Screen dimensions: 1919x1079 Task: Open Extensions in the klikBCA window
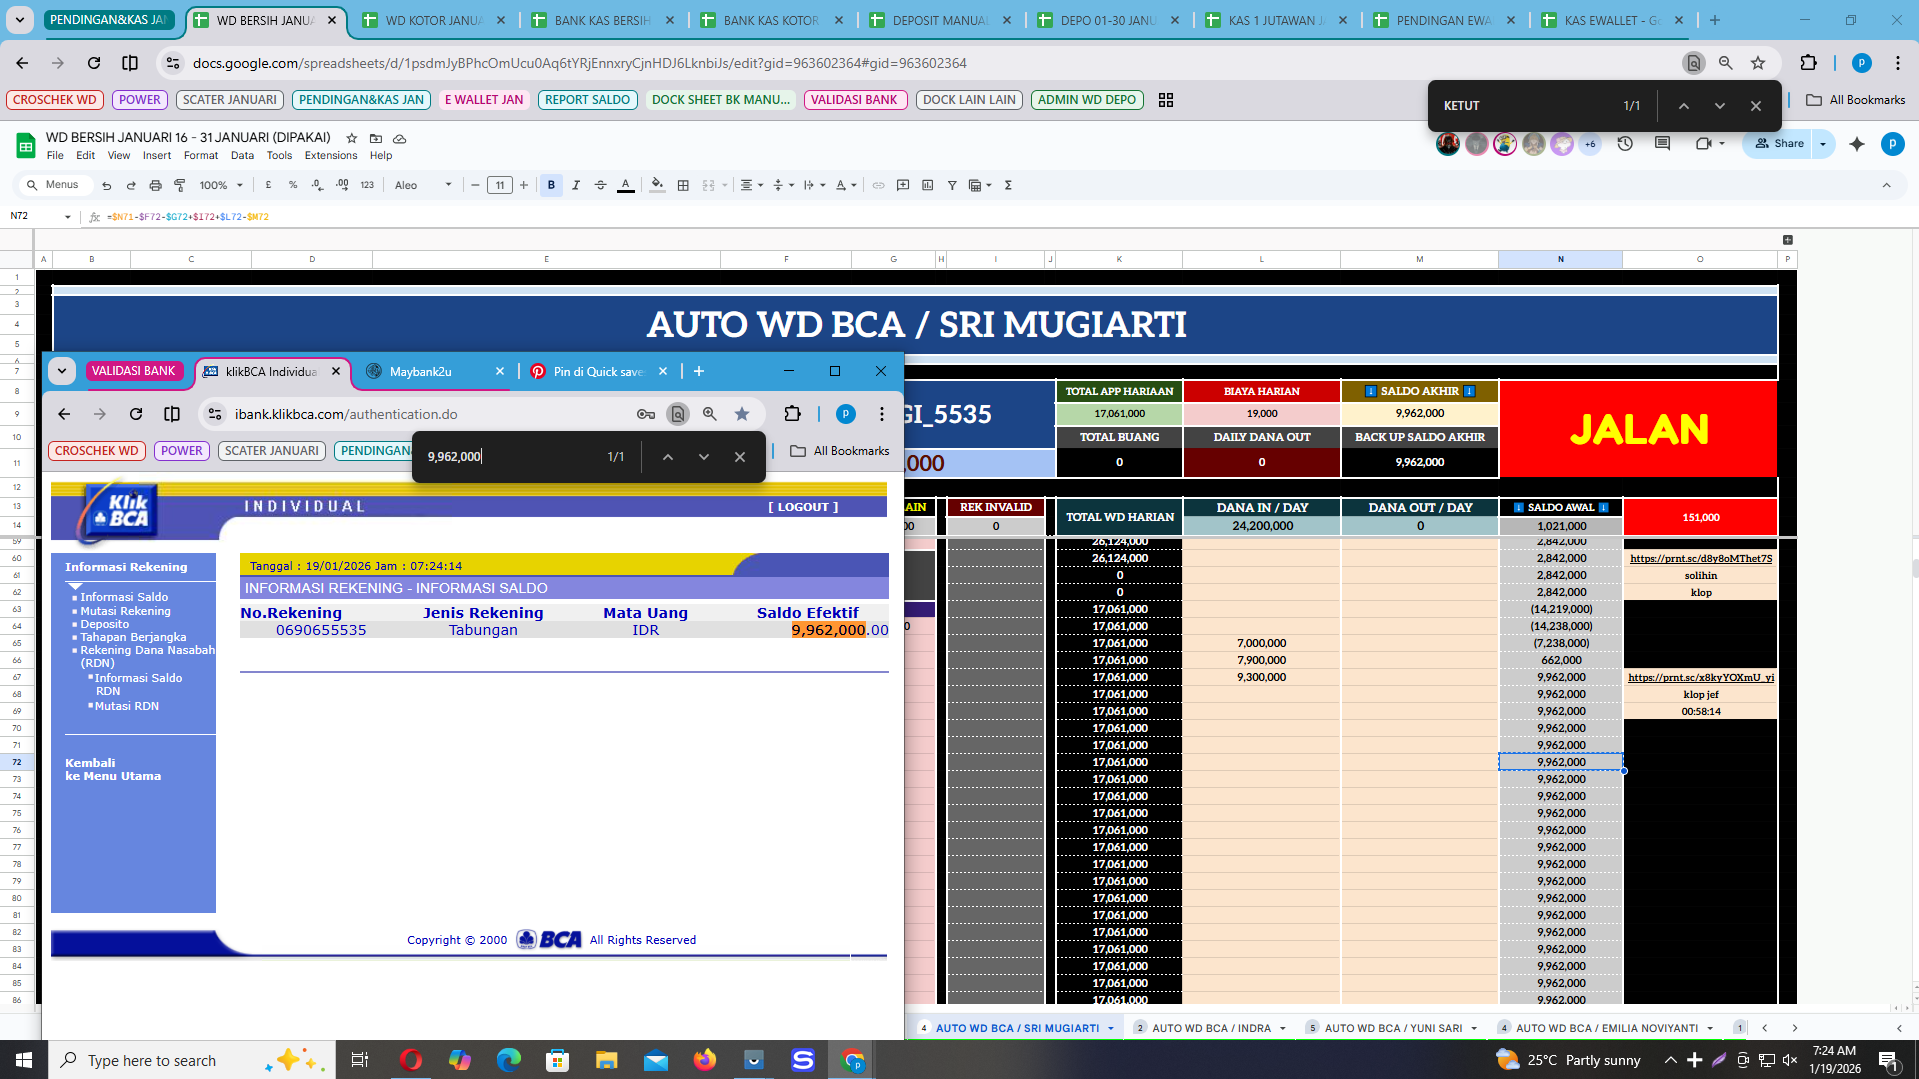point(793,414)
